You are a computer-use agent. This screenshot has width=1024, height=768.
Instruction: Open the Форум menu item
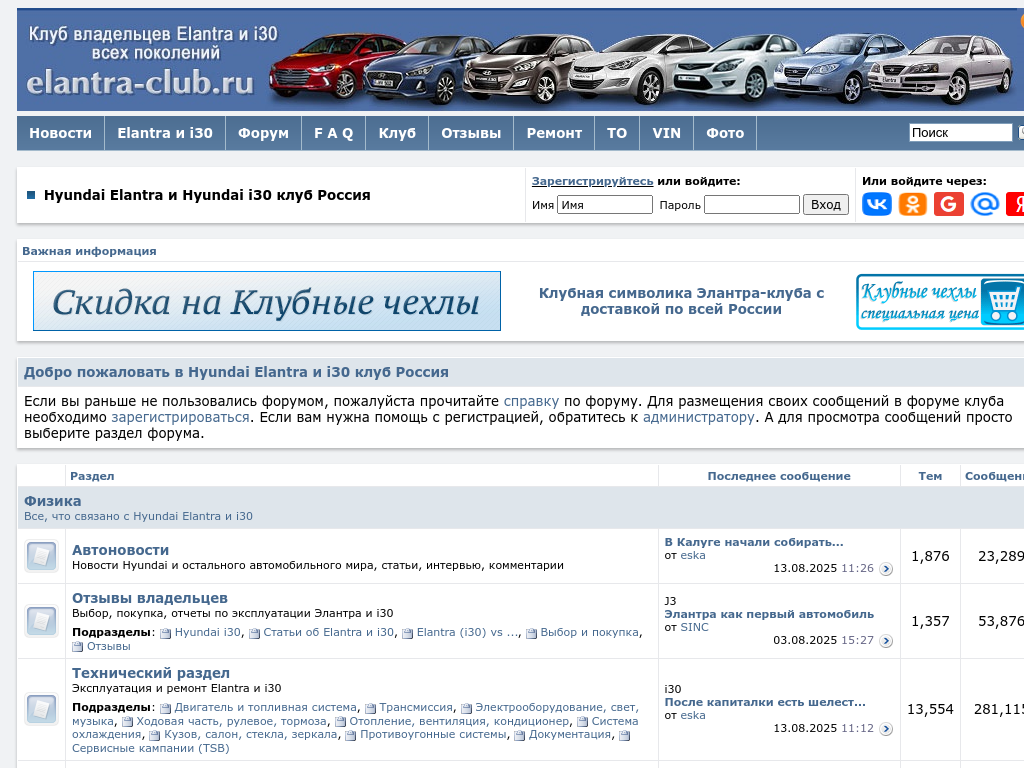(263, 133)
